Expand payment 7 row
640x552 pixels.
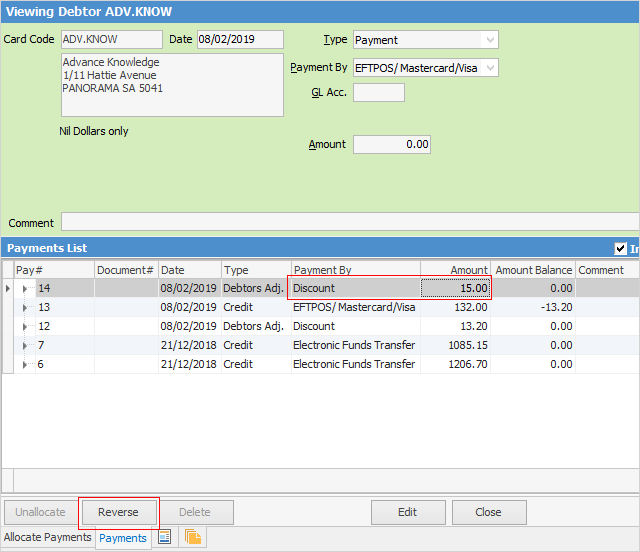26,345
